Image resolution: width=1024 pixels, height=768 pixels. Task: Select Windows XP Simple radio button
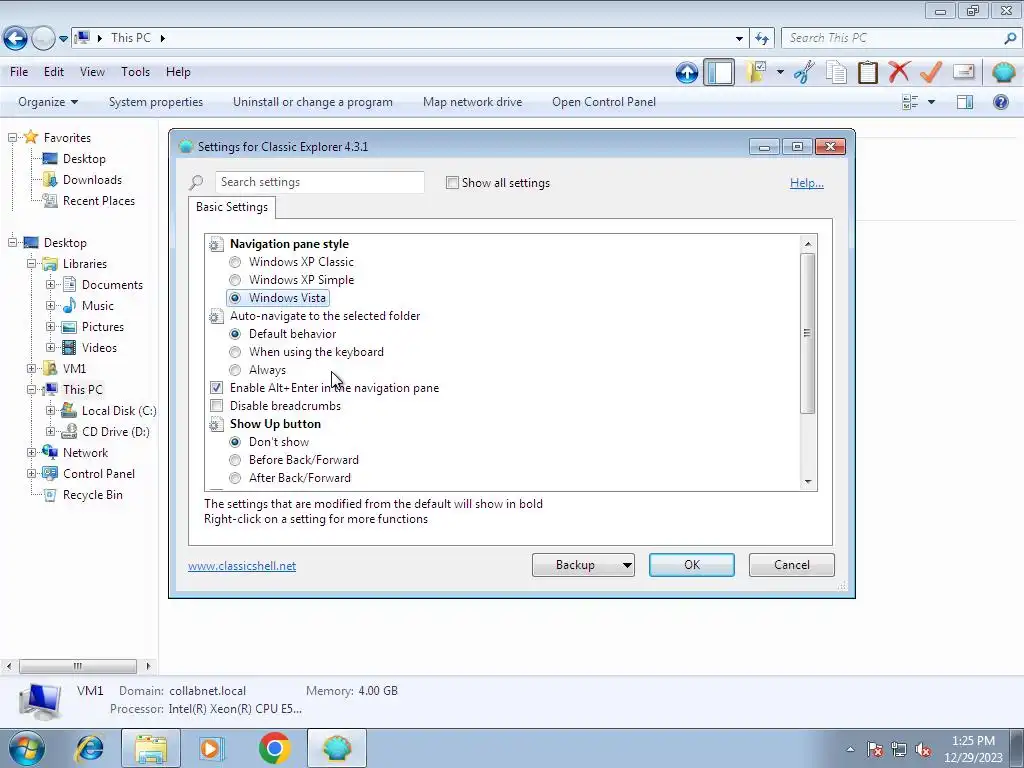pos(235,280)
